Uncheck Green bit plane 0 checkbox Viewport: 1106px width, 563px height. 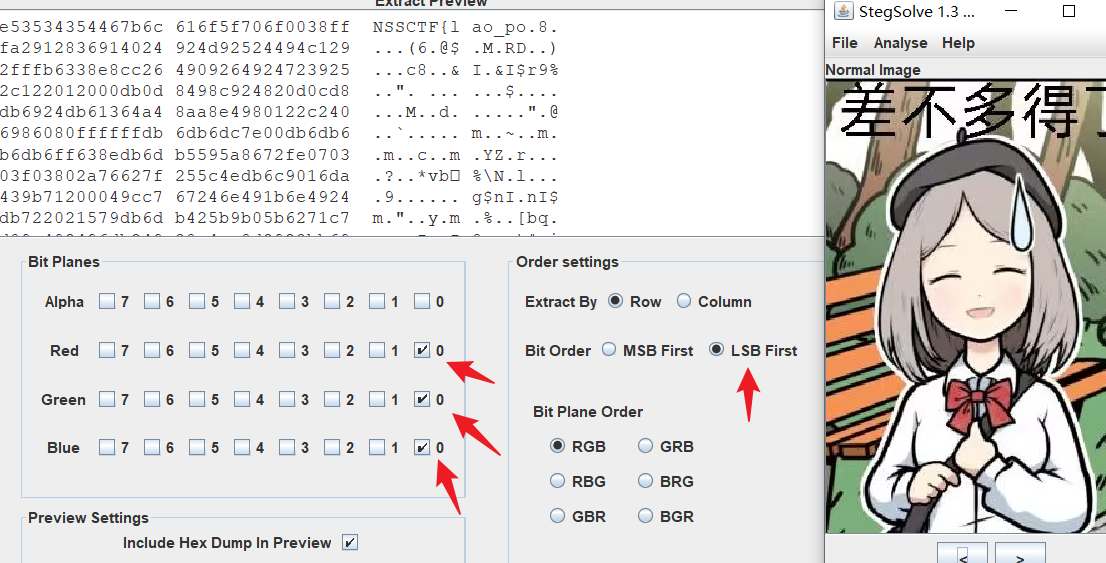tap(422, 399)
